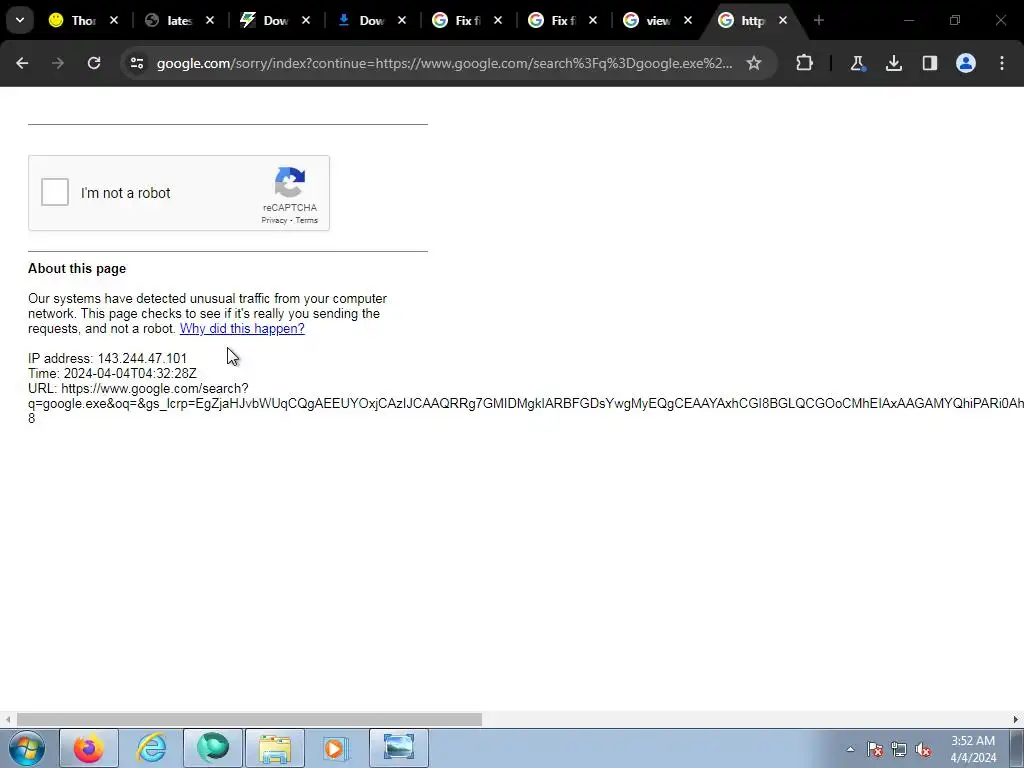Open reCAPTCHA Terms link
The image size is (1024, 768).
tap(306, 220)
